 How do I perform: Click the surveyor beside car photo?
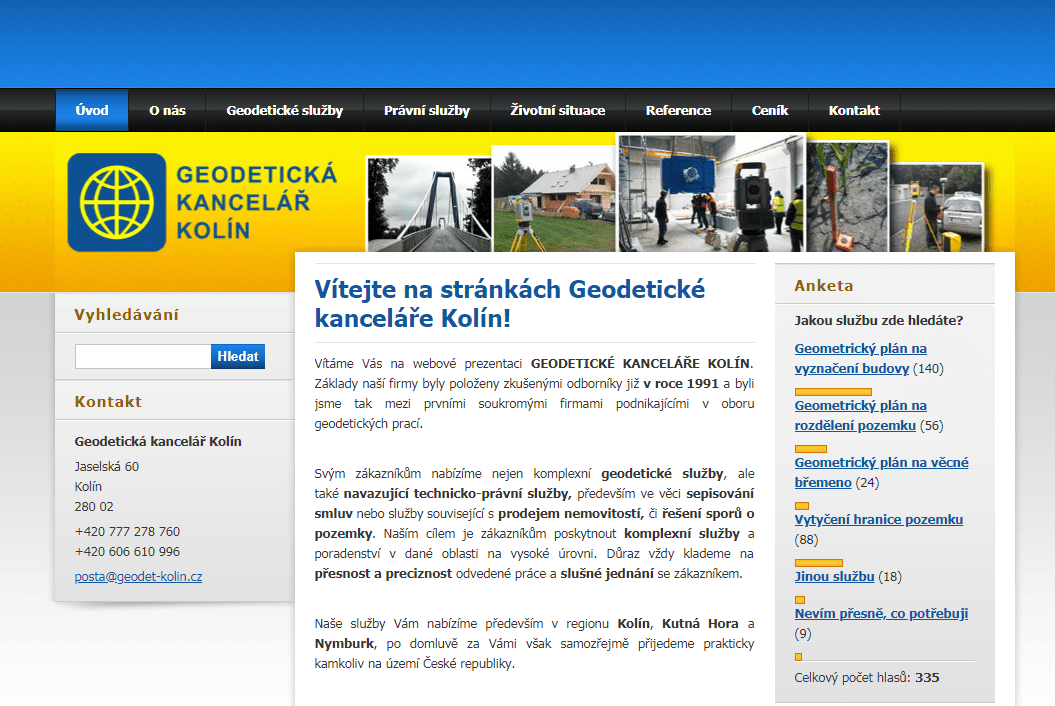[x=937, y=207]
